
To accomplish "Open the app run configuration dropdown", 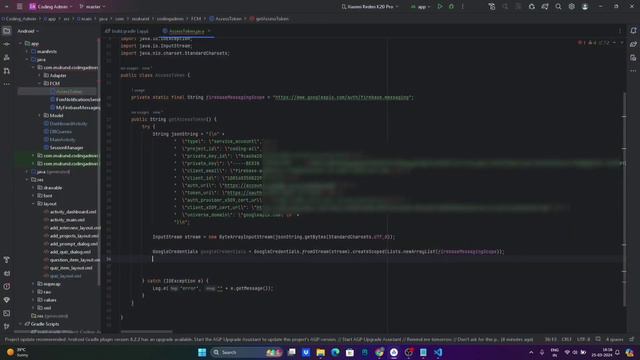I will click(420, 7).
